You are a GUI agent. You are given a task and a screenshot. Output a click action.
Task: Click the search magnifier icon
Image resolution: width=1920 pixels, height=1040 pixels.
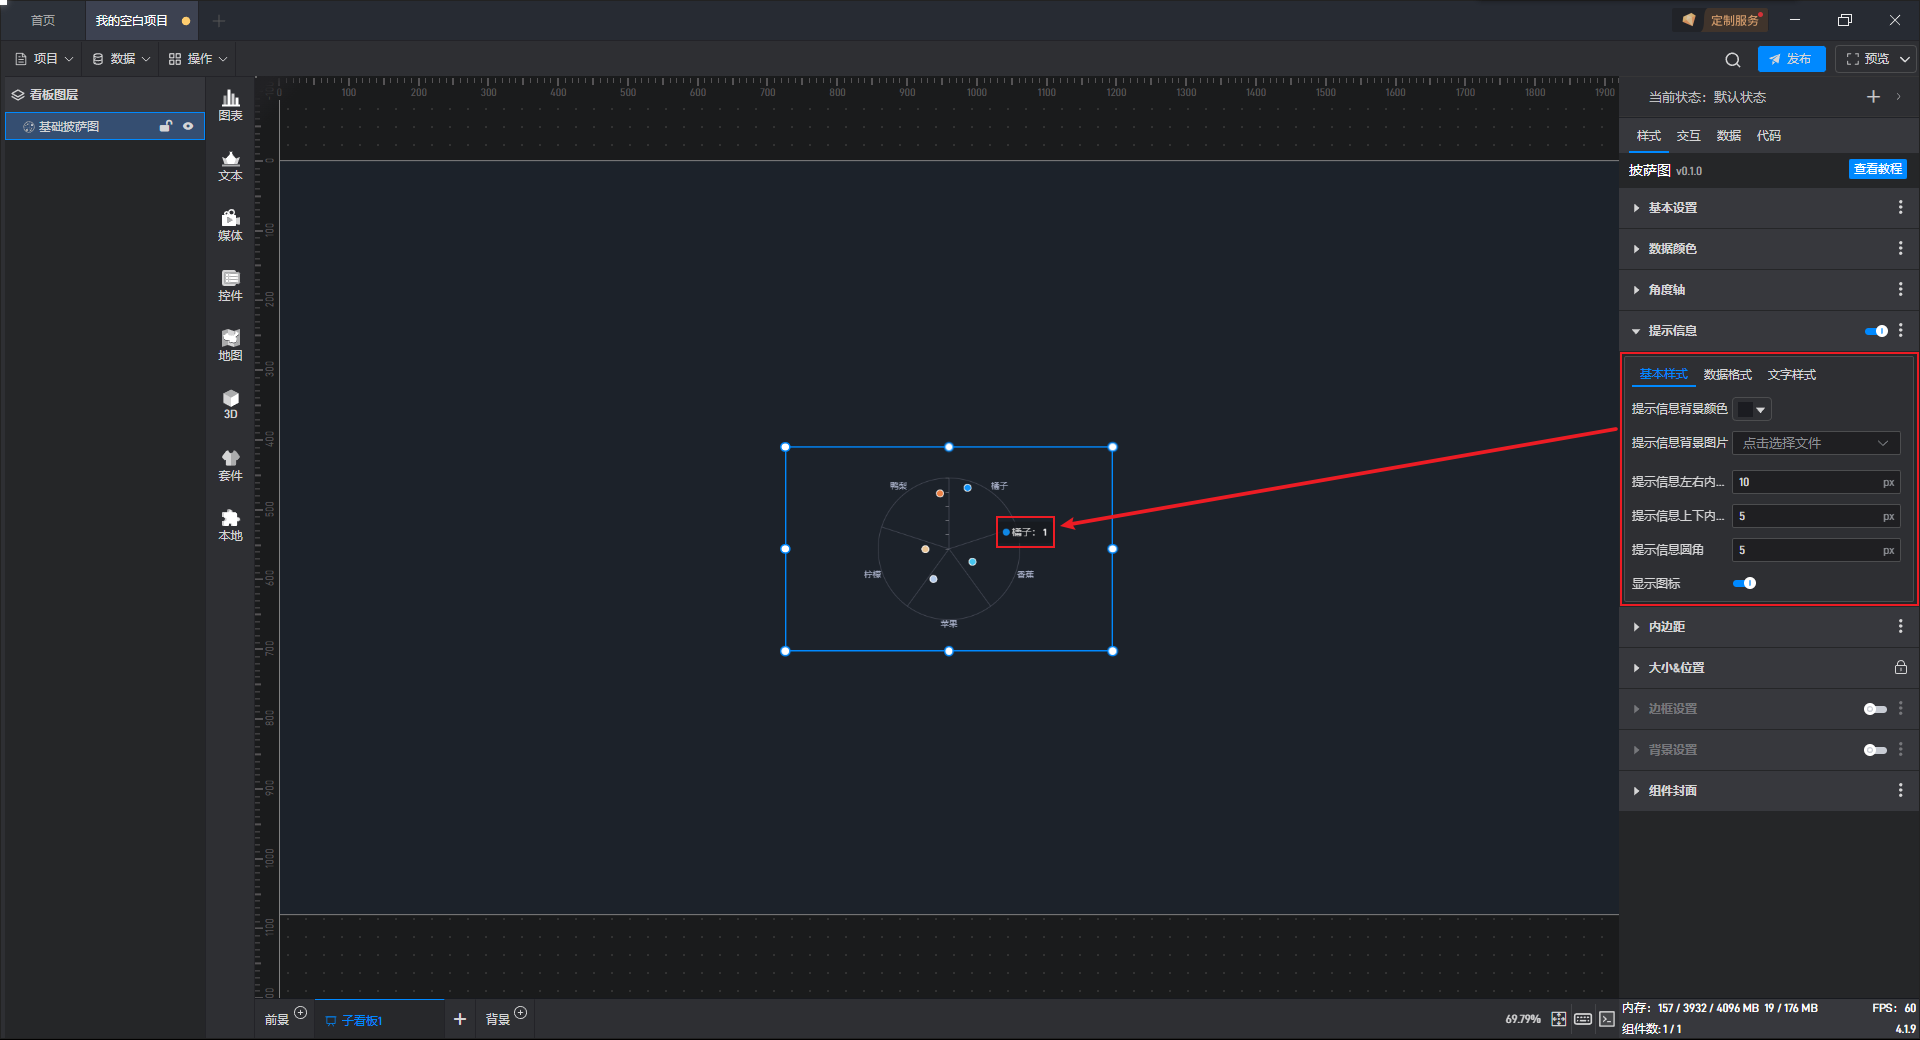pos(1733,59)
